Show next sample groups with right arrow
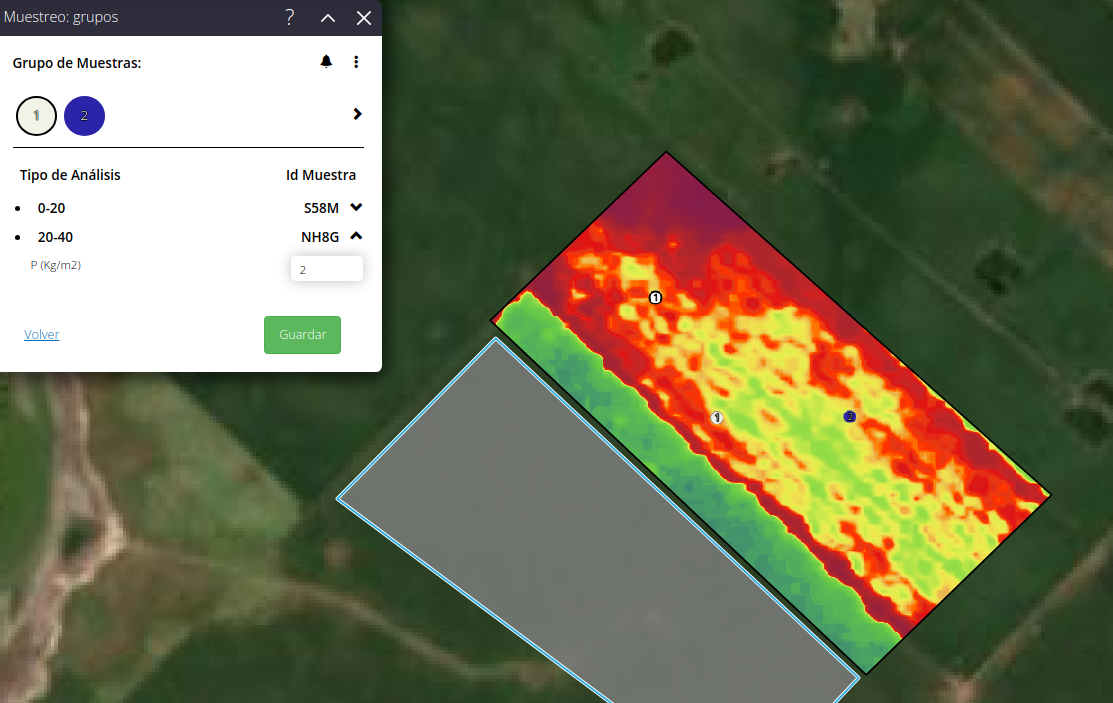This screenshot has height=703, width=1113. click(x=358, y=114)
